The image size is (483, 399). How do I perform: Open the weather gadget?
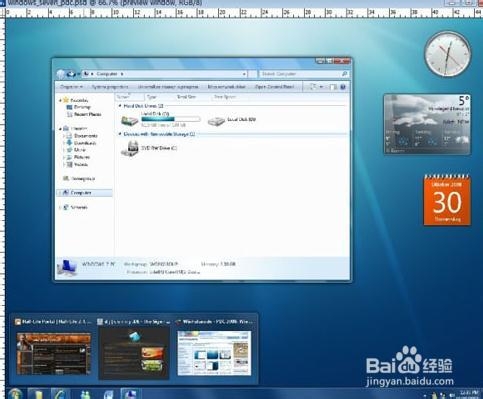coord(427,124)
